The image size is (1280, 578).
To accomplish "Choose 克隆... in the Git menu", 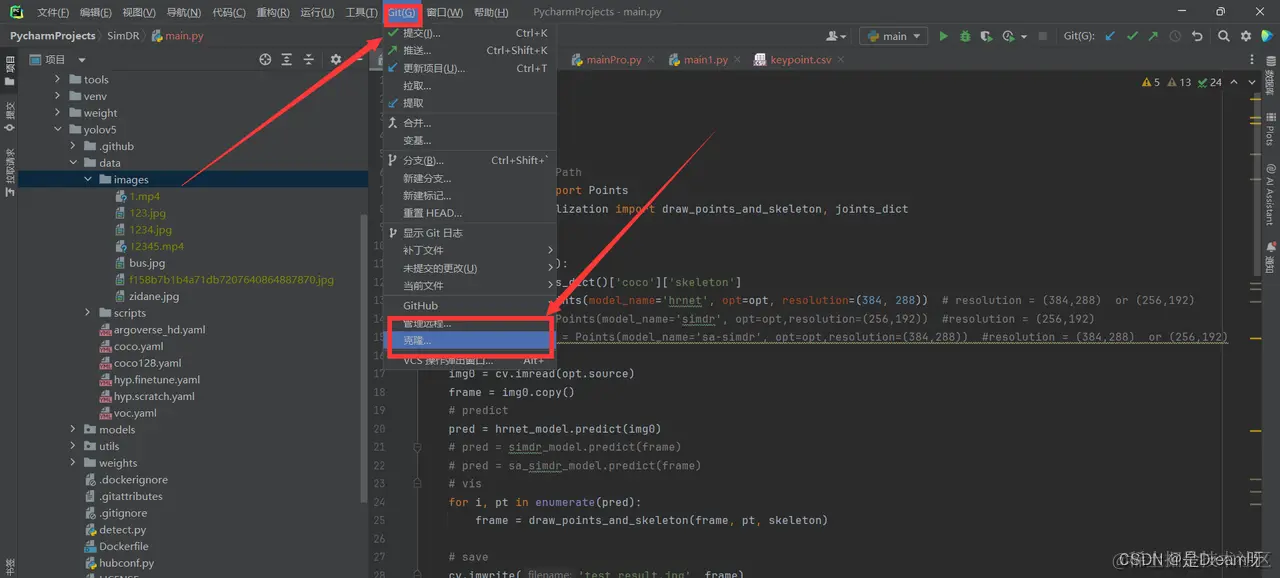I will 470,341.
